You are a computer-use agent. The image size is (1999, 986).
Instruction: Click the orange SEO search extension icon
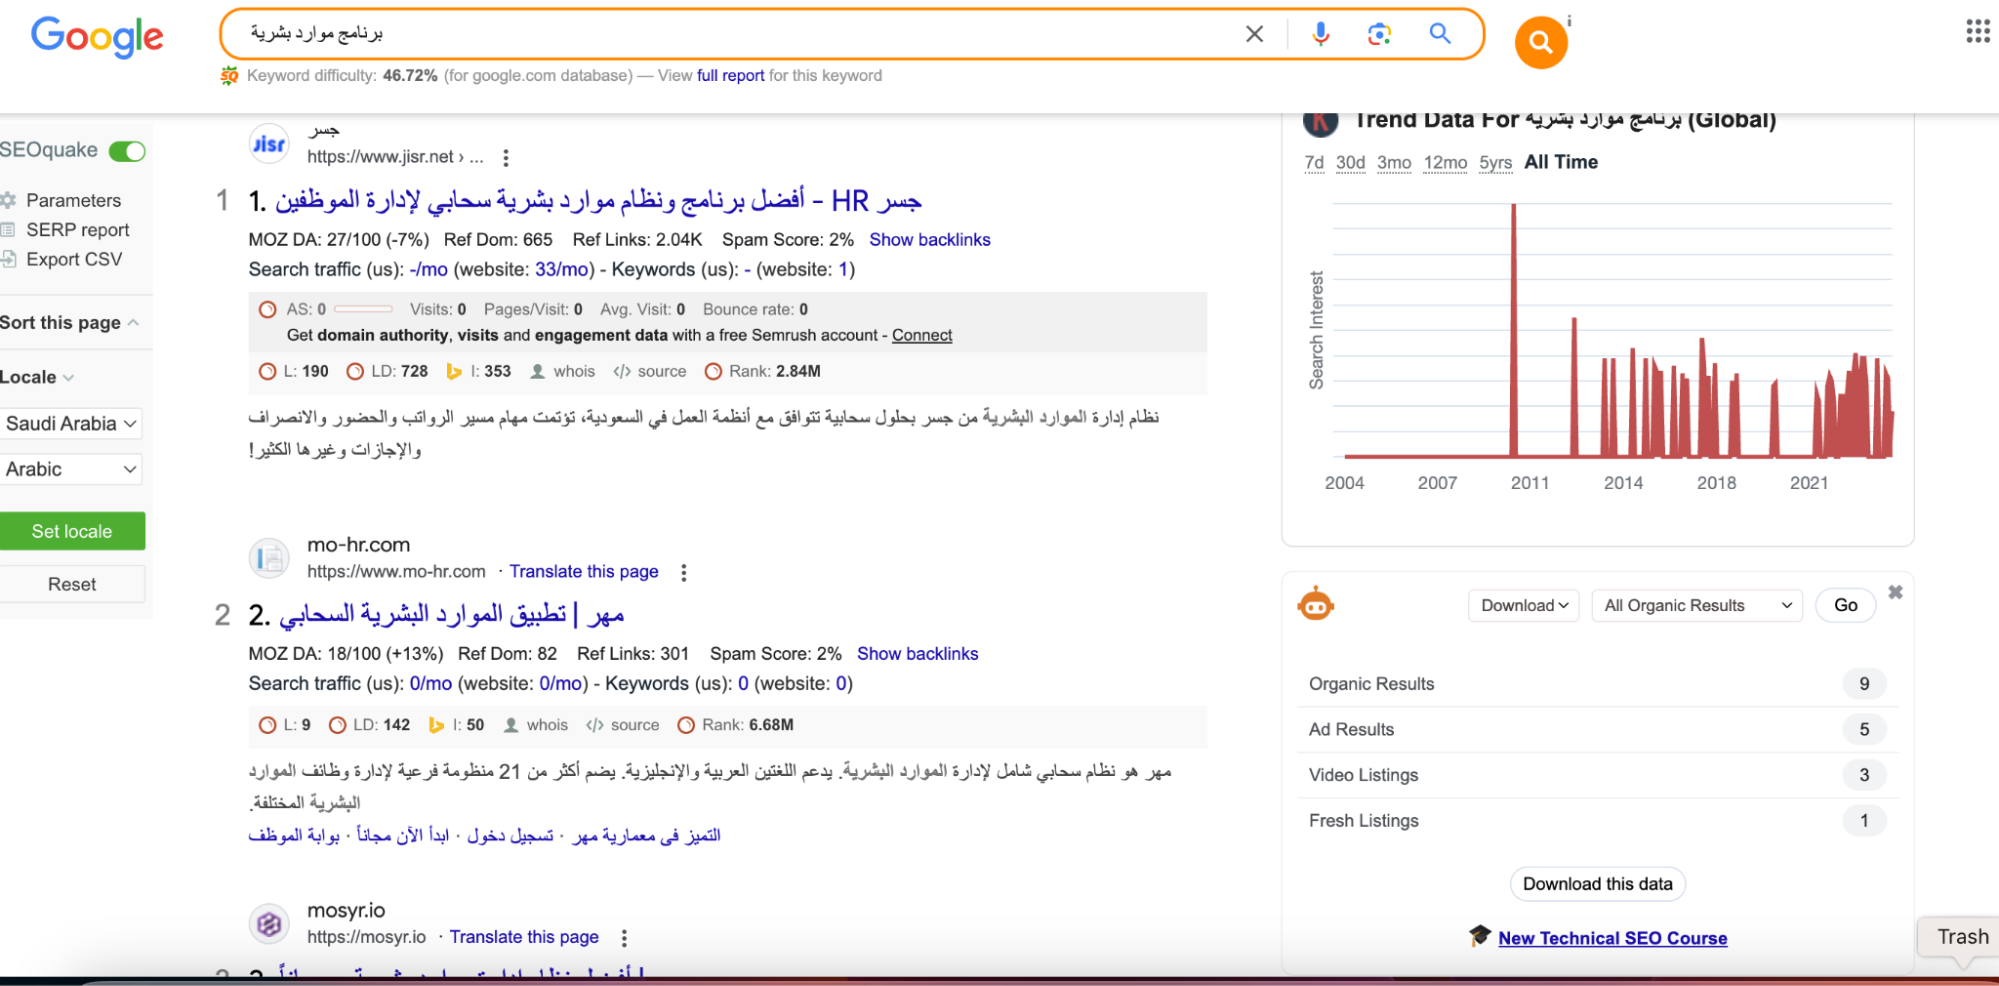point(1540,42)
